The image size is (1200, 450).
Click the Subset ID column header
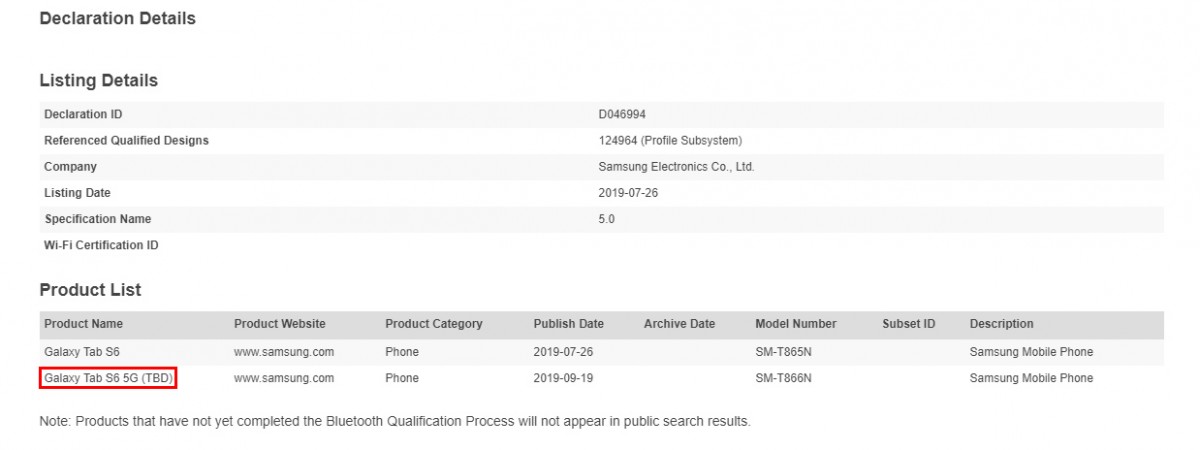pyautogui.click(x=909, y=324)
